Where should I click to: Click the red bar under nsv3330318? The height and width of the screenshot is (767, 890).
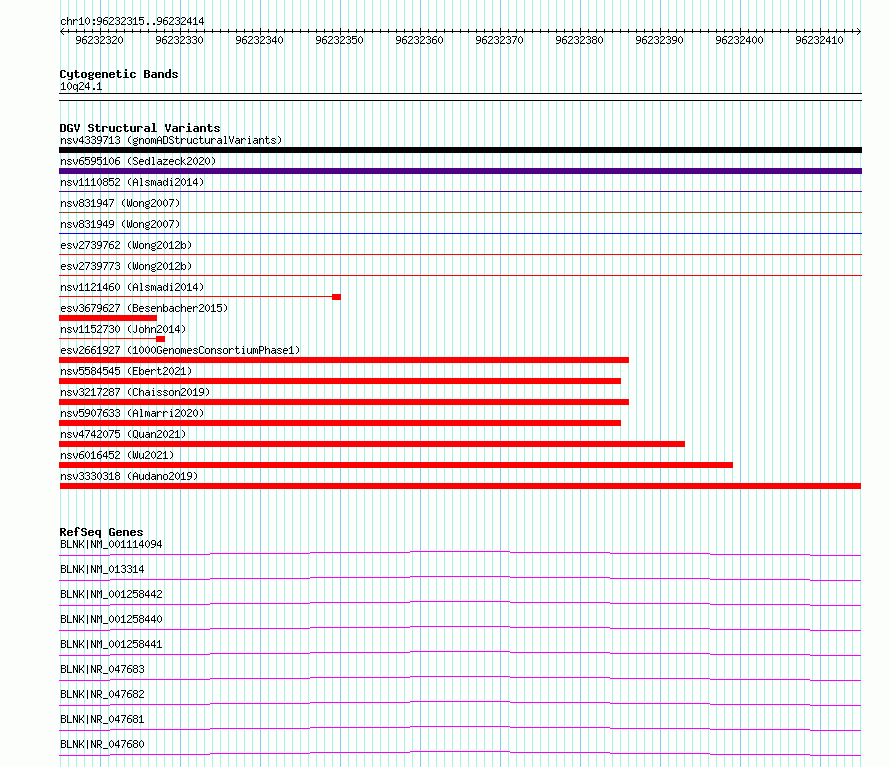pos(460,486)
